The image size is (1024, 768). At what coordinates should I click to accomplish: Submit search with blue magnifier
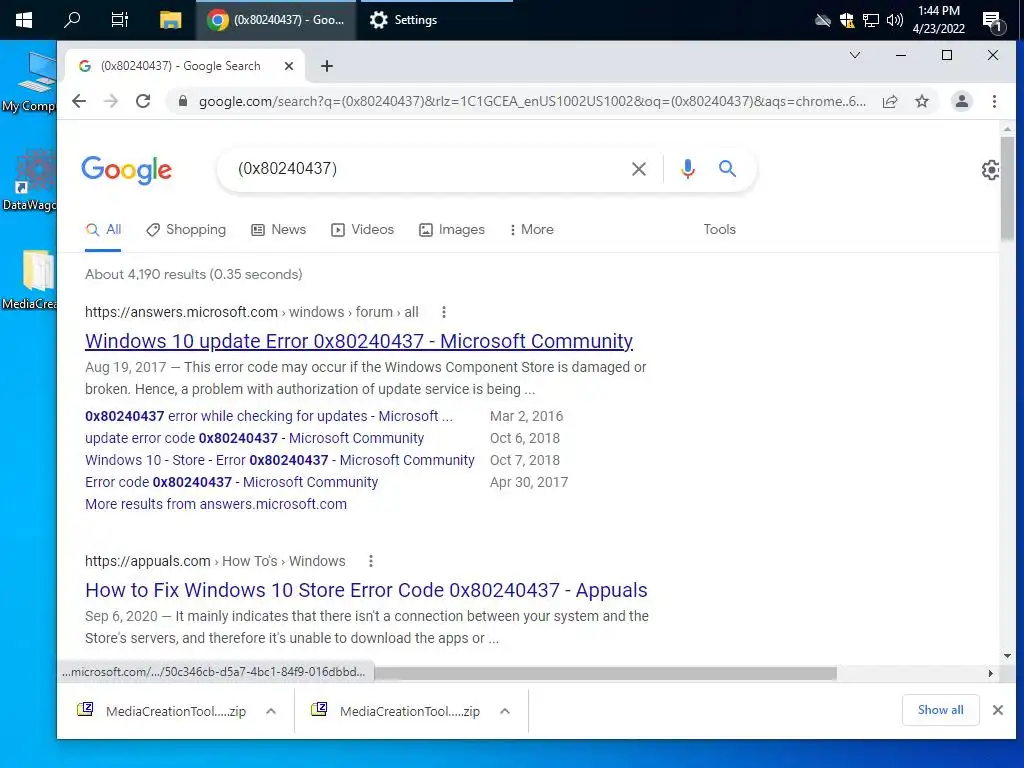click(727, 168)
